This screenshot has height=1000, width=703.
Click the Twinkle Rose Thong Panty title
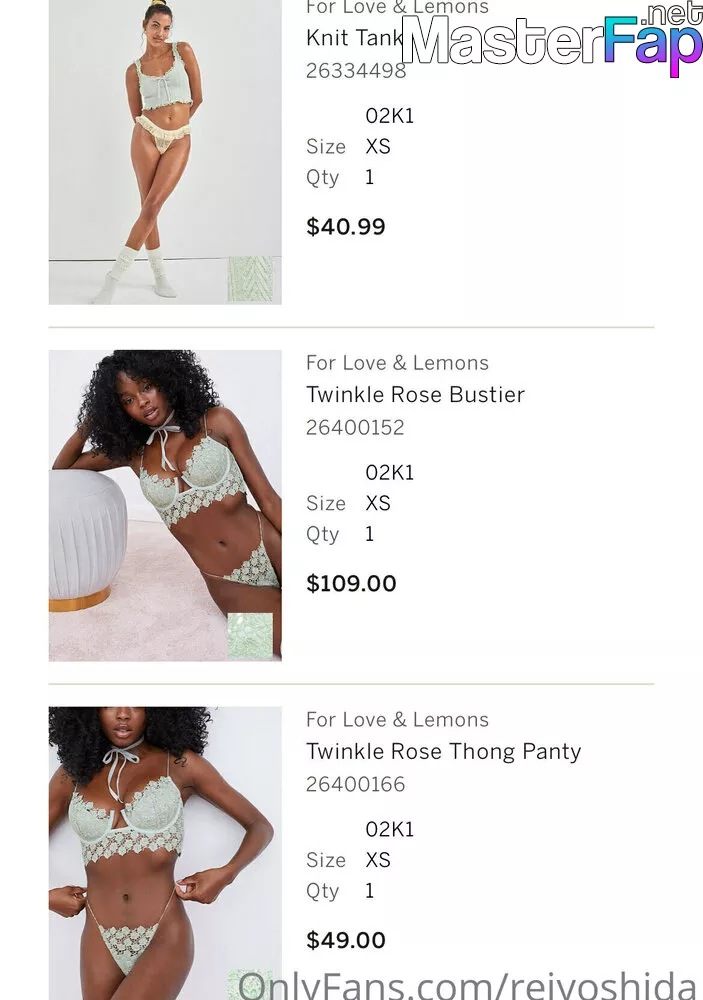[443, 751]
